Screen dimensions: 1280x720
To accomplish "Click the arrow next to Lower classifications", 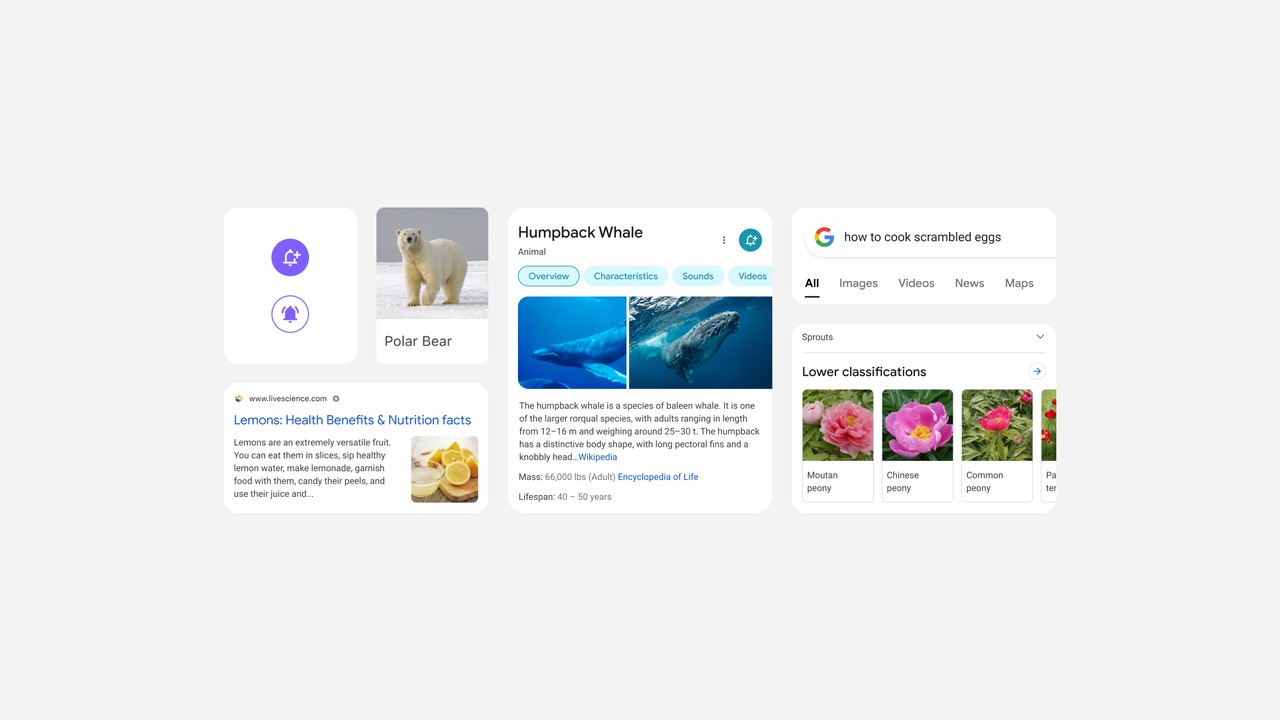I will click(1037, 371).
